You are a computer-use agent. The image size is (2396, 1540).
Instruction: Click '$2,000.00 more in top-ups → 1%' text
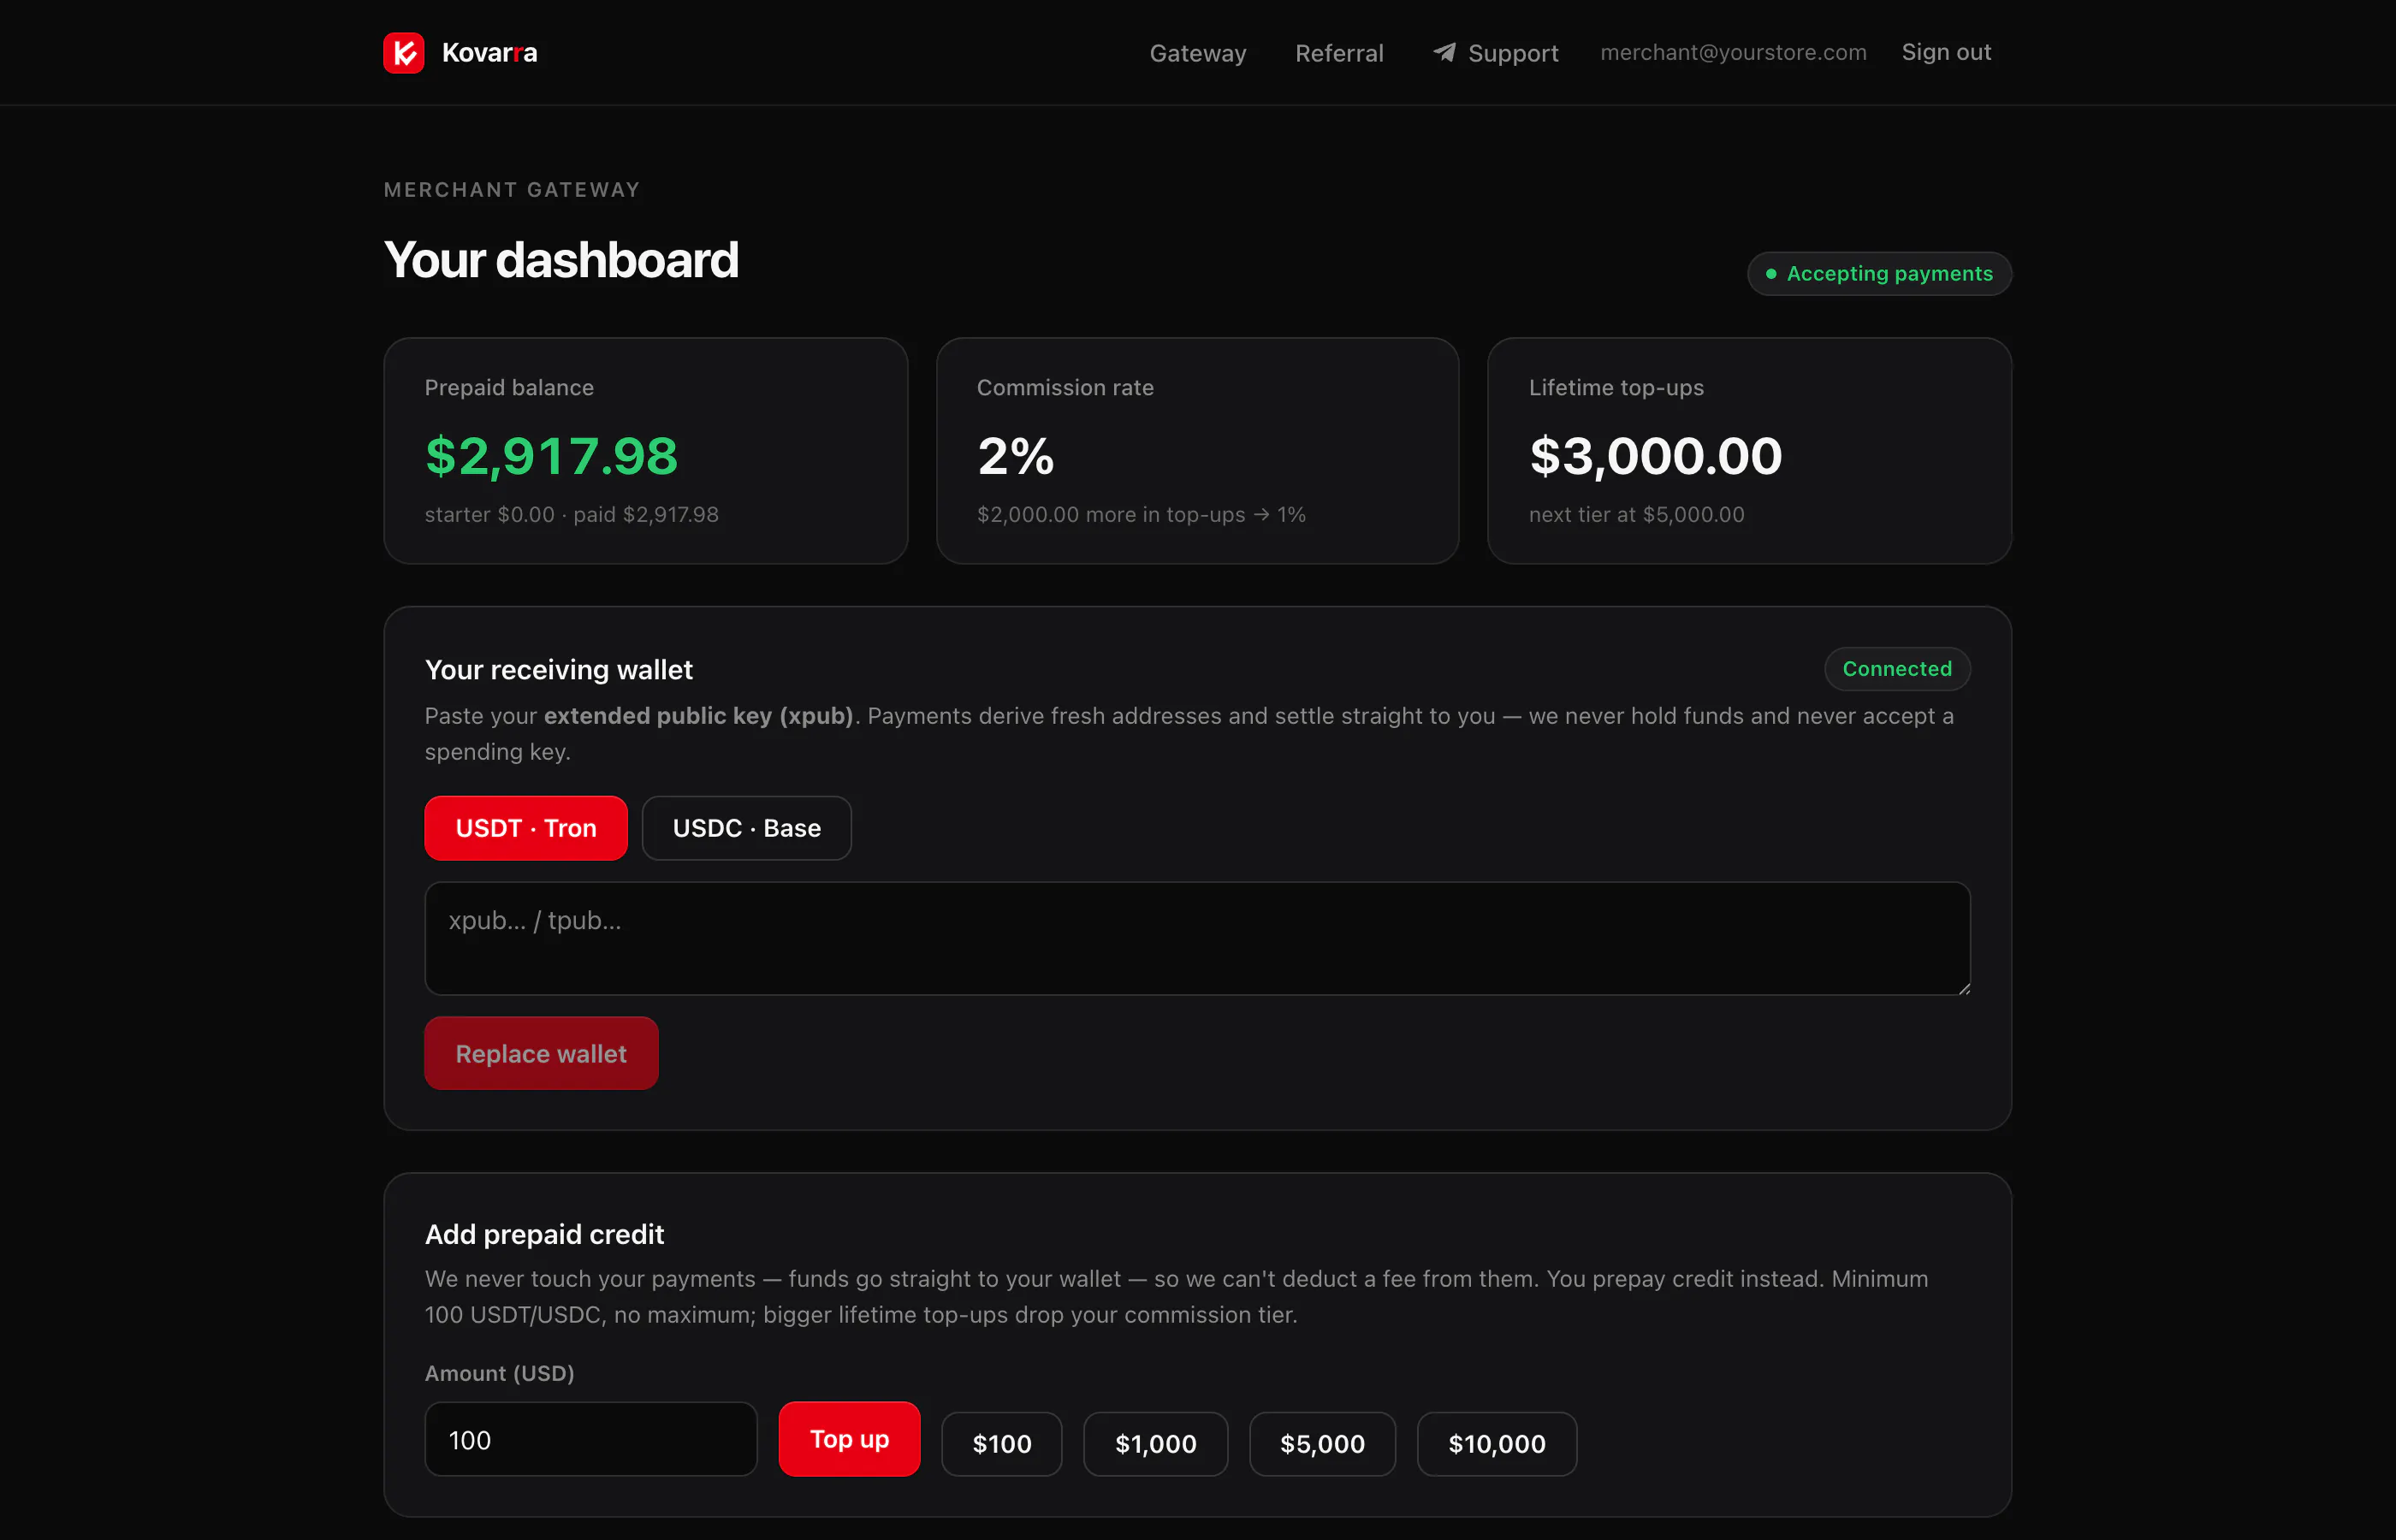coord(1141,514)
